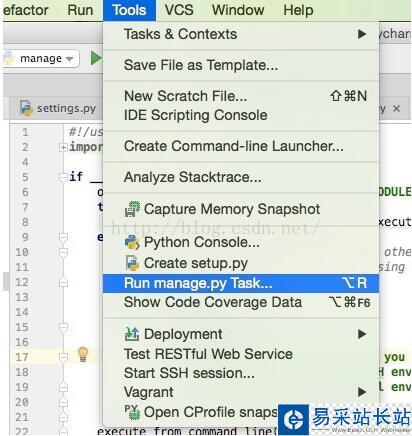Image resolution: width=412 pixels, height=436 pixels.
Task: Select Run manage.py Task menu entry
Action: 241,283
